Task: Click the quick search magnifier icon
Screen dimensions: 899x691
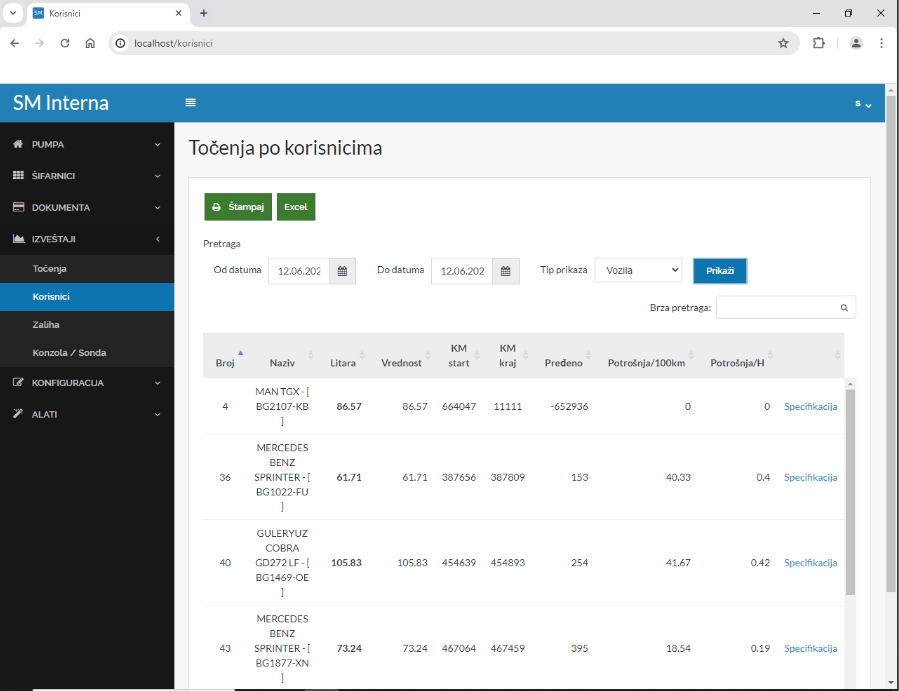Action: pyautogui.click(x=844, y=308)
